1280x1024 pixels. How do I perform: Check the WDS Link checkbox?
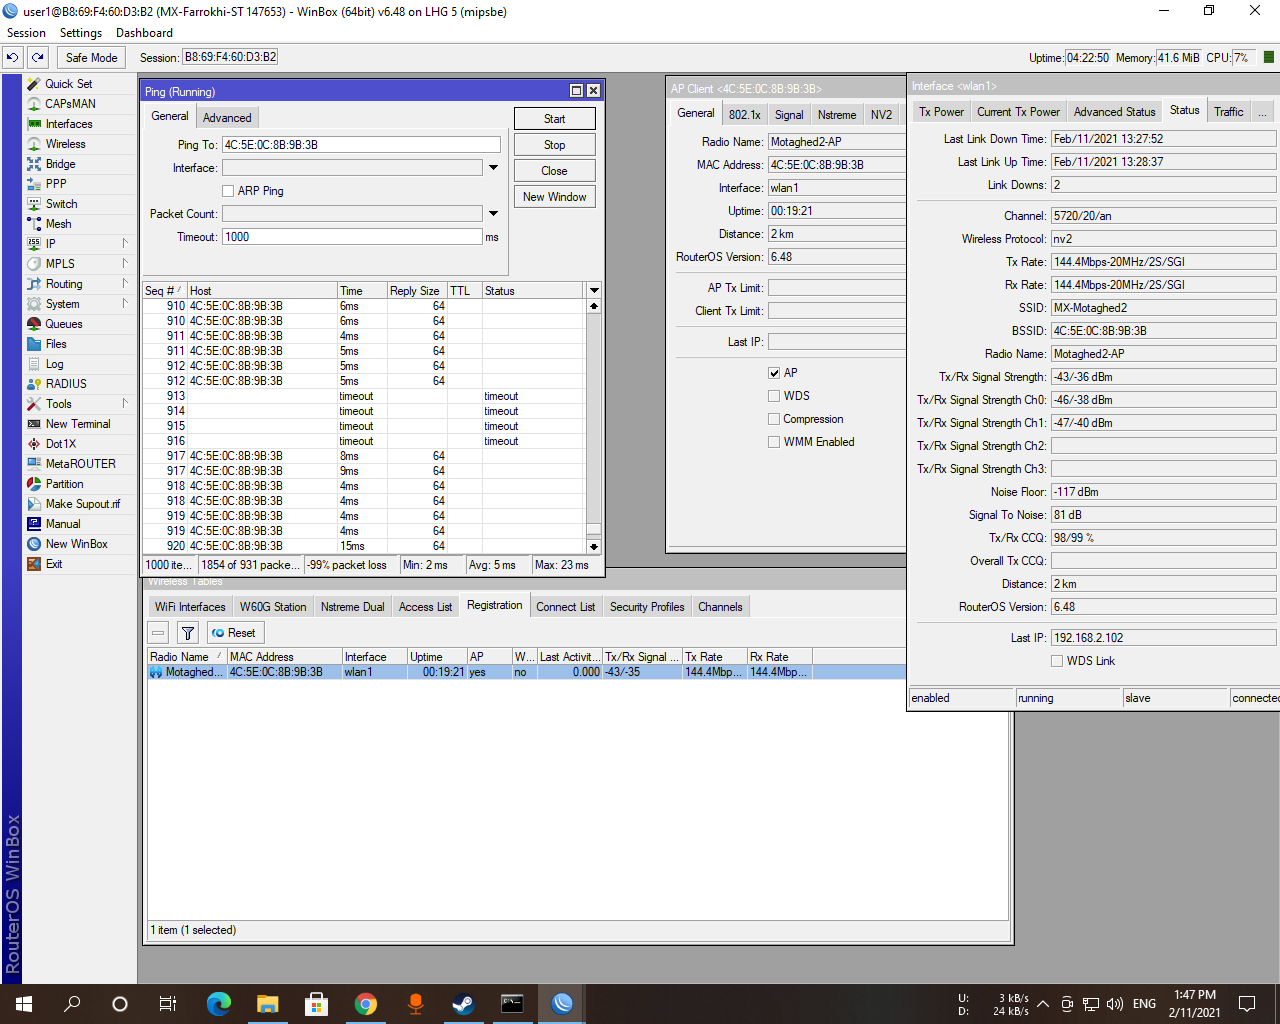pos(1056,660)
